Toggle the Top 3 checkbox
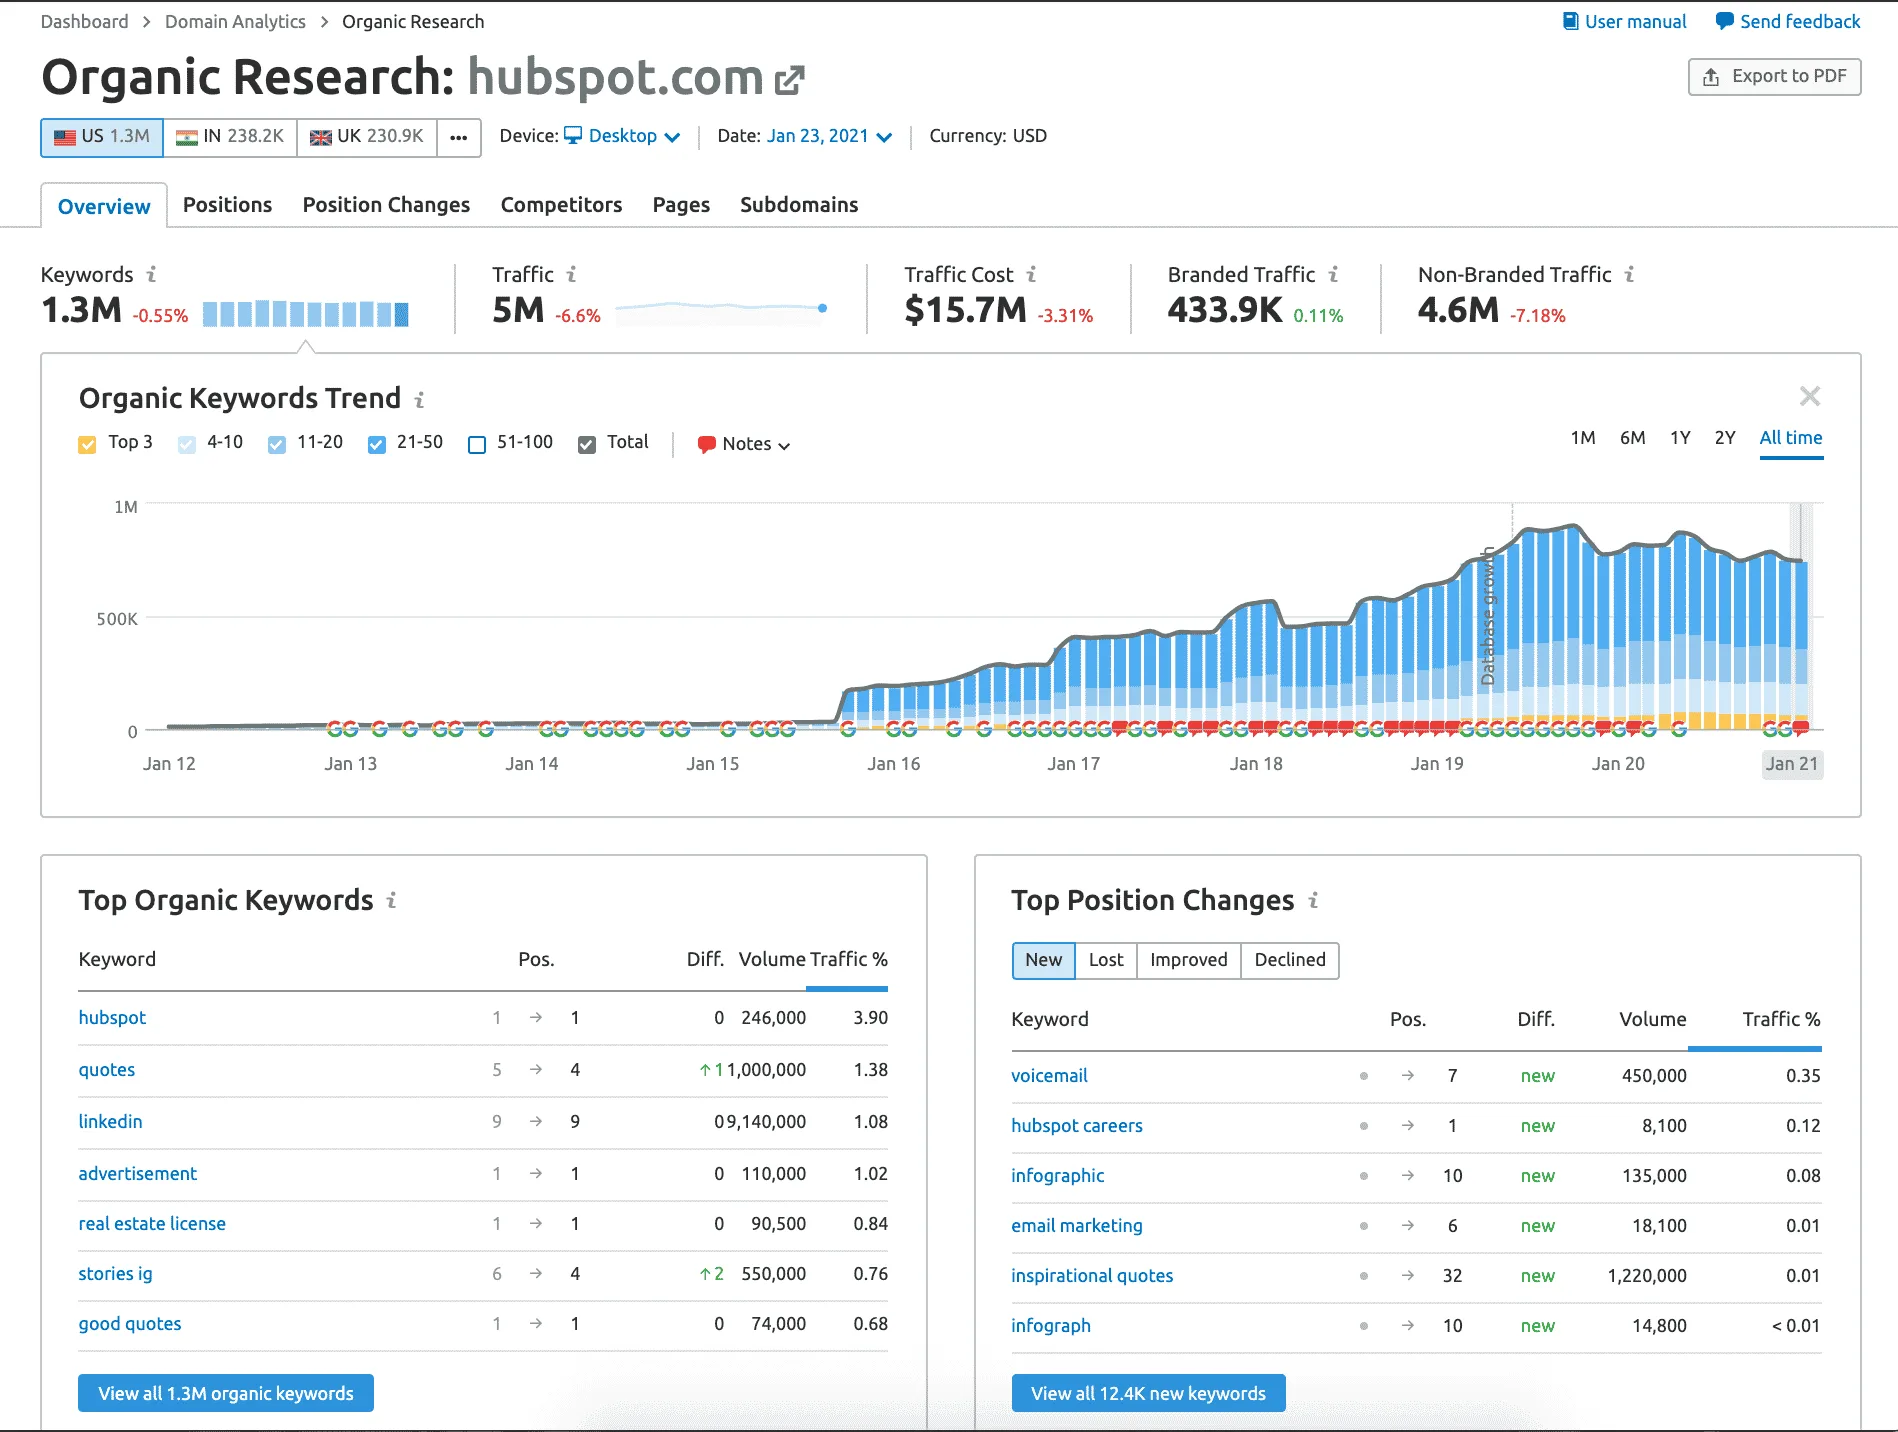Image resolution: width=1898 pixels, height=1432 pixels. click(87, 444)
